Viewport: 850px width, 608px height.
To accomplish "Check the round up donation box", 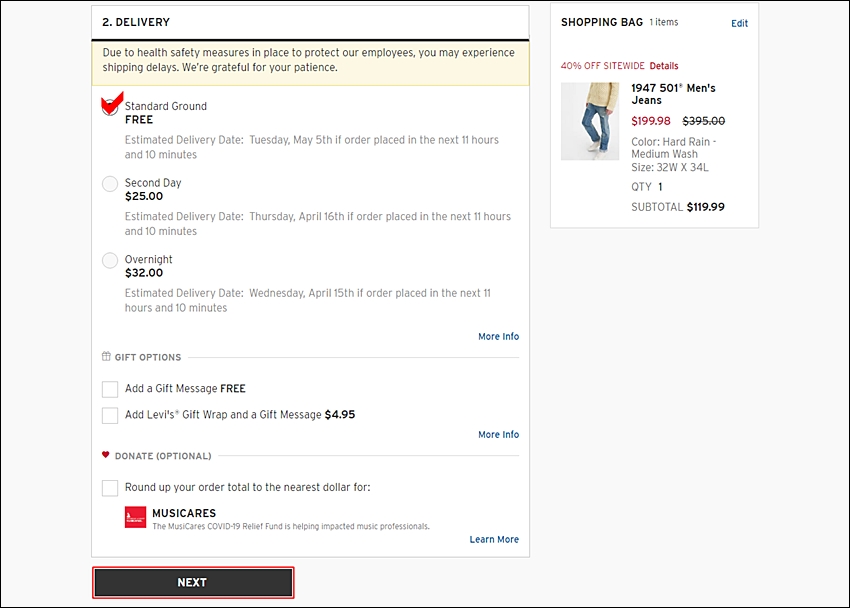I will (x=110, y=488).
